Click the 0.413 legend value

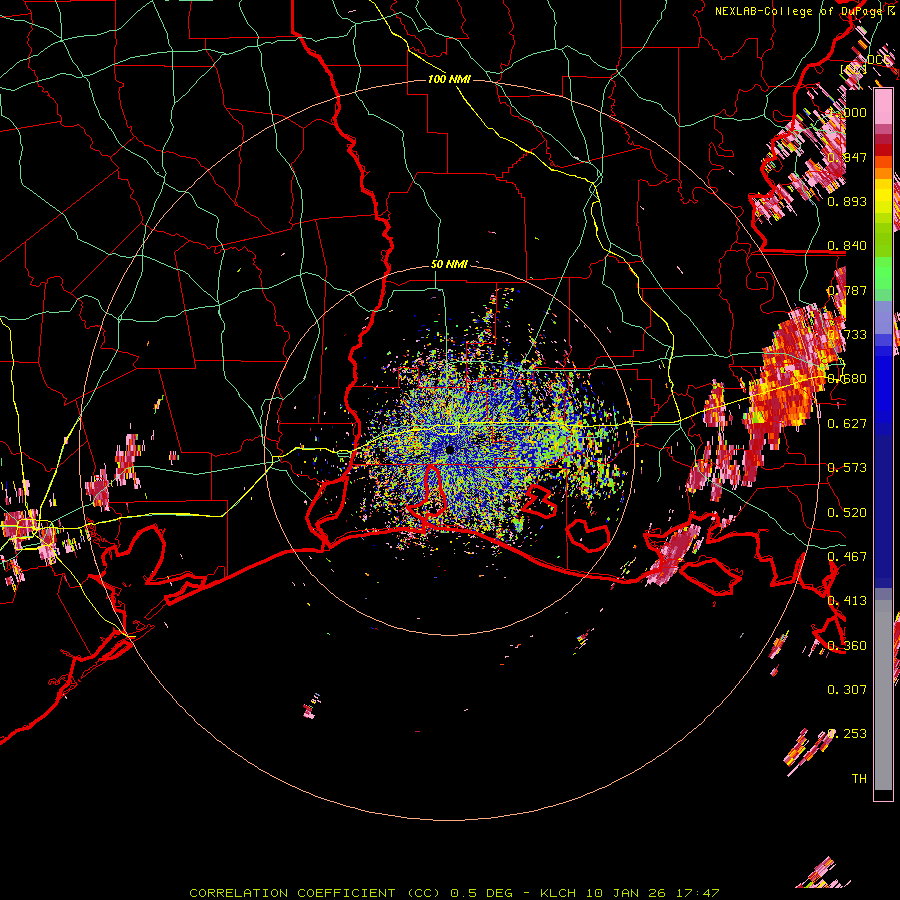pos(847,600)
